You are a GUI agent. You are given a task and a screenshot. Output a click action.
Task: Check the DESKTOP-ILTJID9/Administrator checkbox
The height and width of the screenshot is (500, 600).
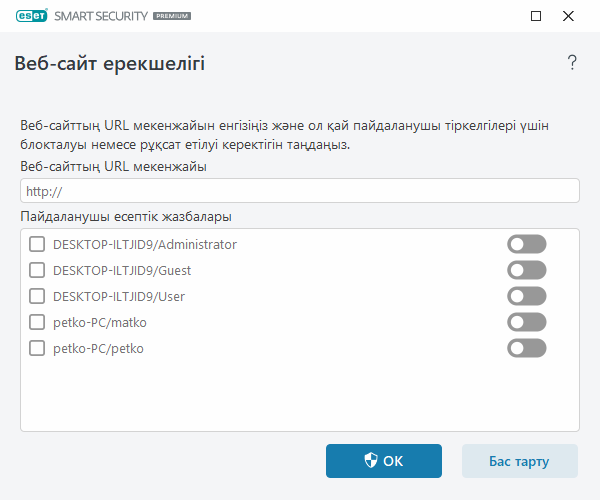click(37, 244)
